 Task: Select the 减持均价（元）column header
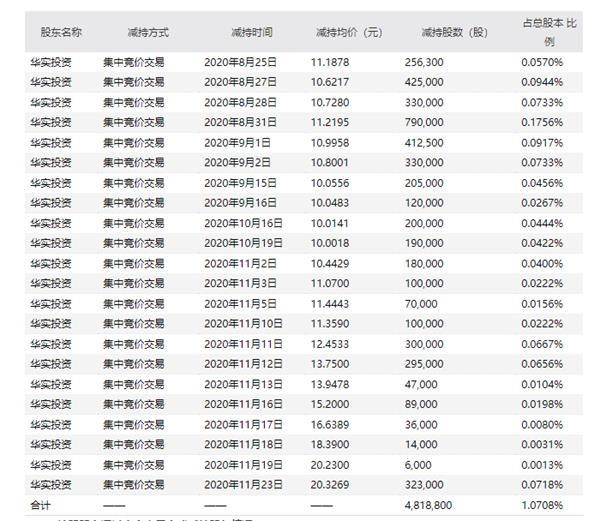tap(349, 33)
